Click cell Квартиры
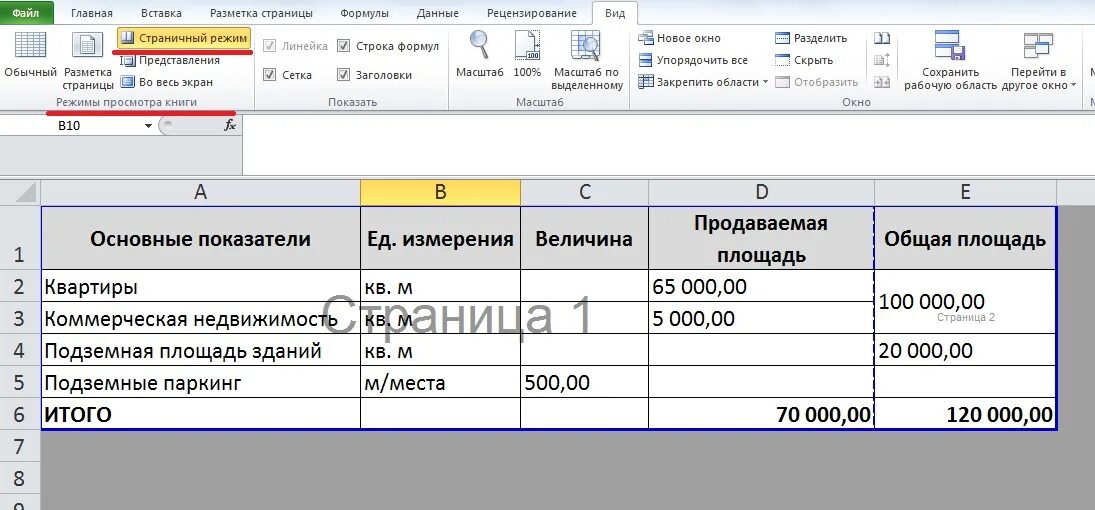 pos(201,286)
